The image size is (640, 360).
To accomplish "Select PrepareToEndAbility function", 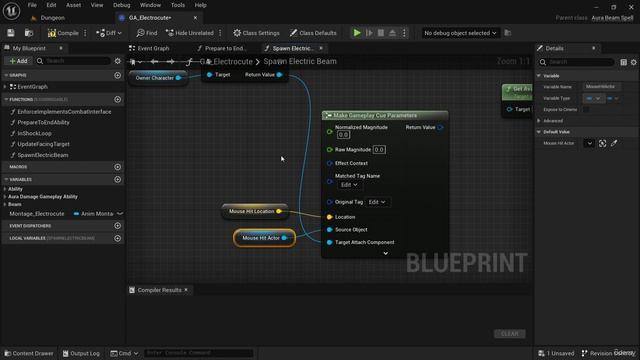I will 43,122.
